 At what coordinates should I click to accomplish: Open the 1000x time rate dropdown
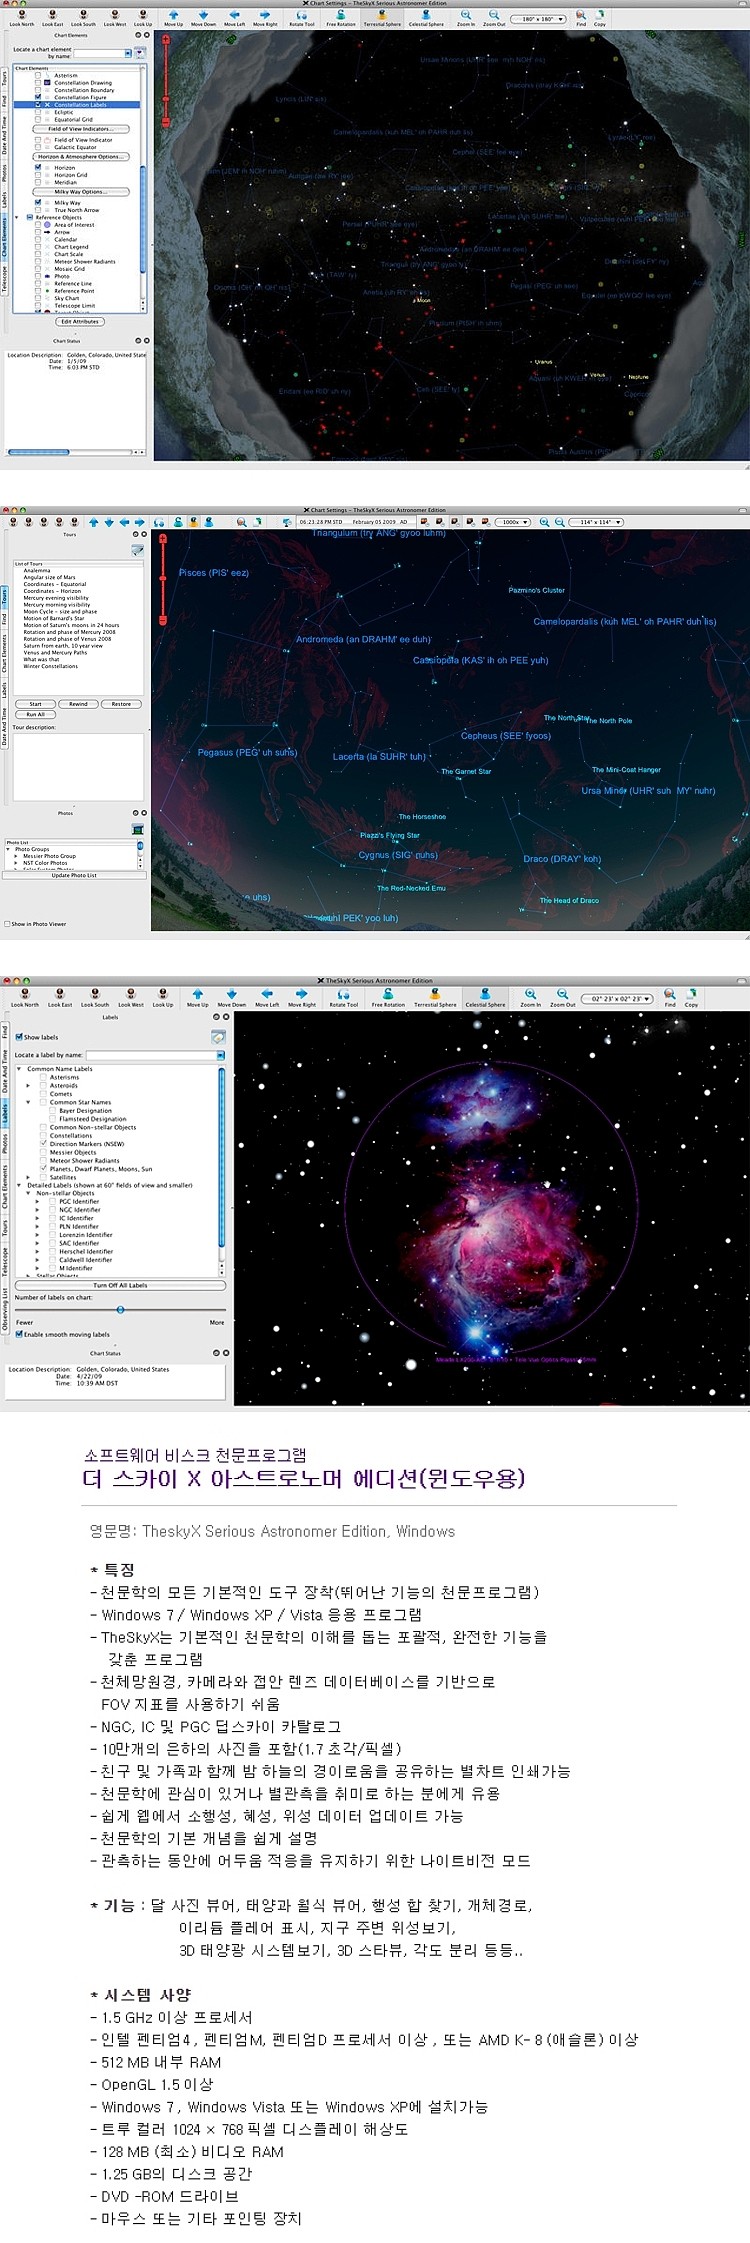point(514,522)
